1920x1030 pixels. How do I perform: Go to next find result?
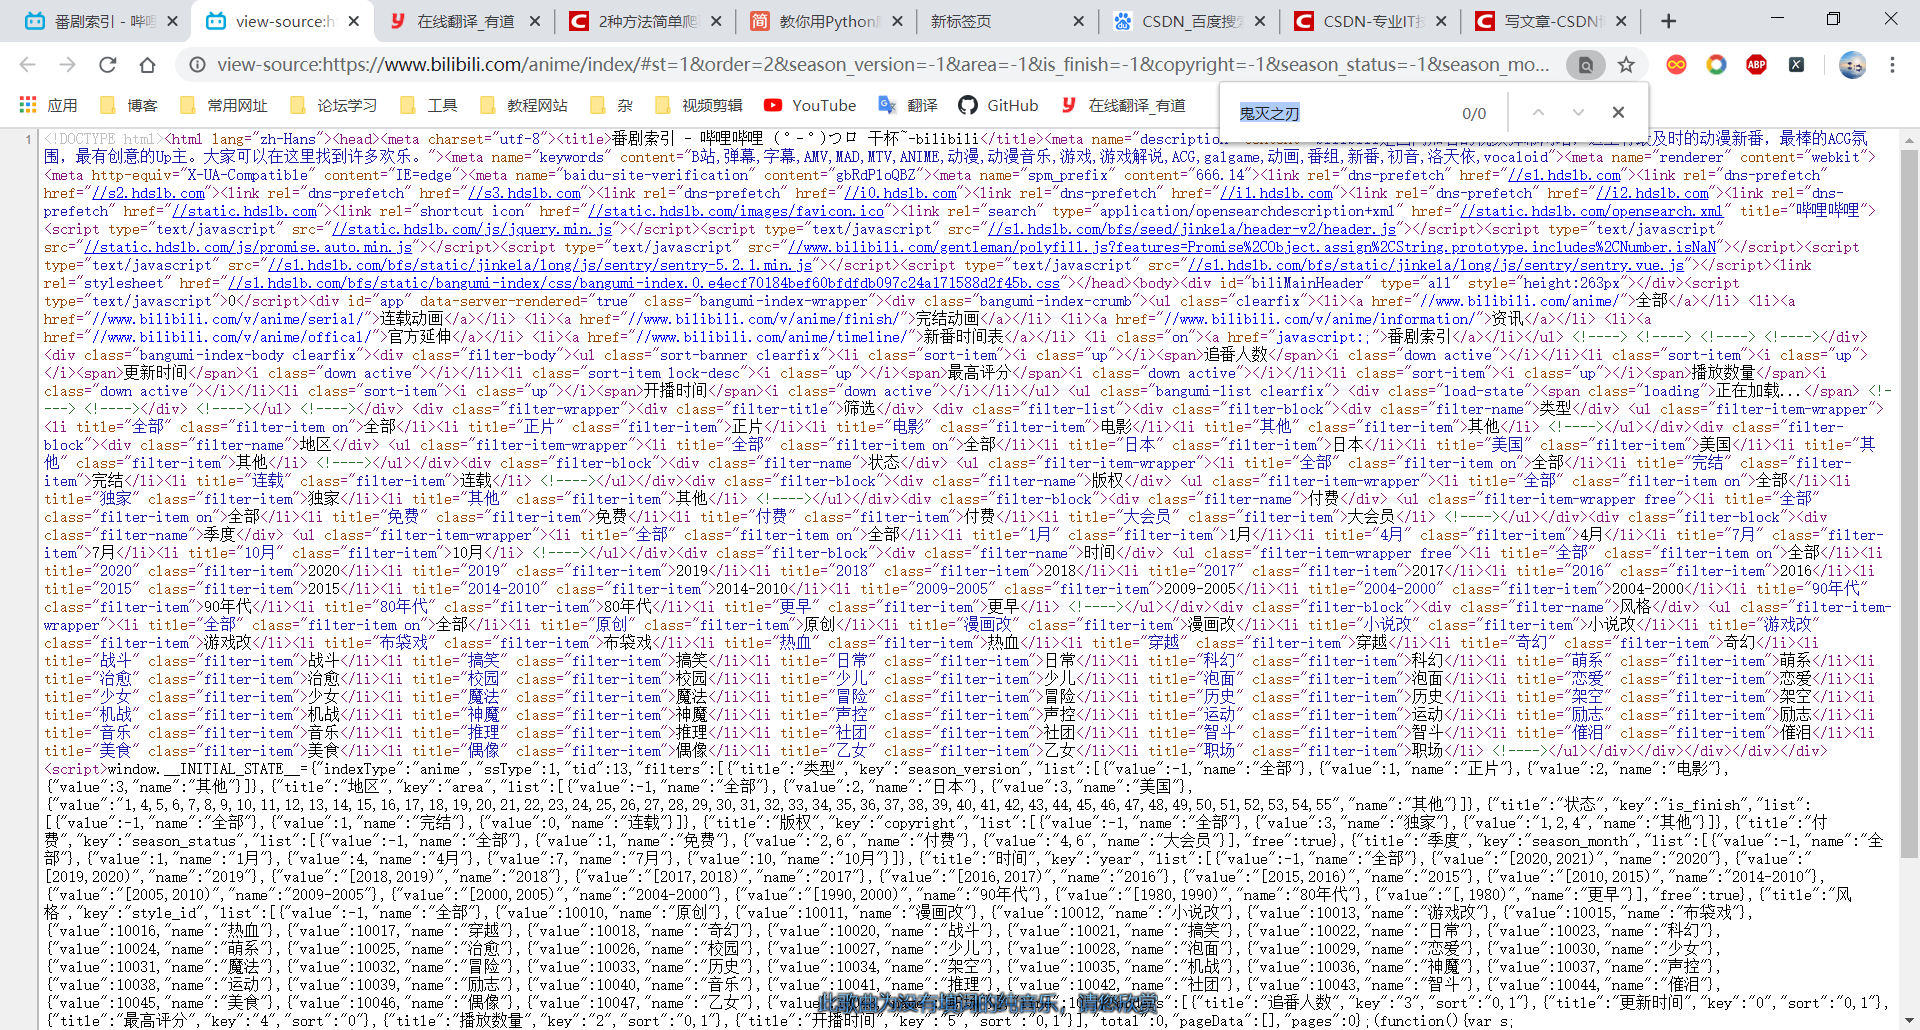pos(1578,113)
